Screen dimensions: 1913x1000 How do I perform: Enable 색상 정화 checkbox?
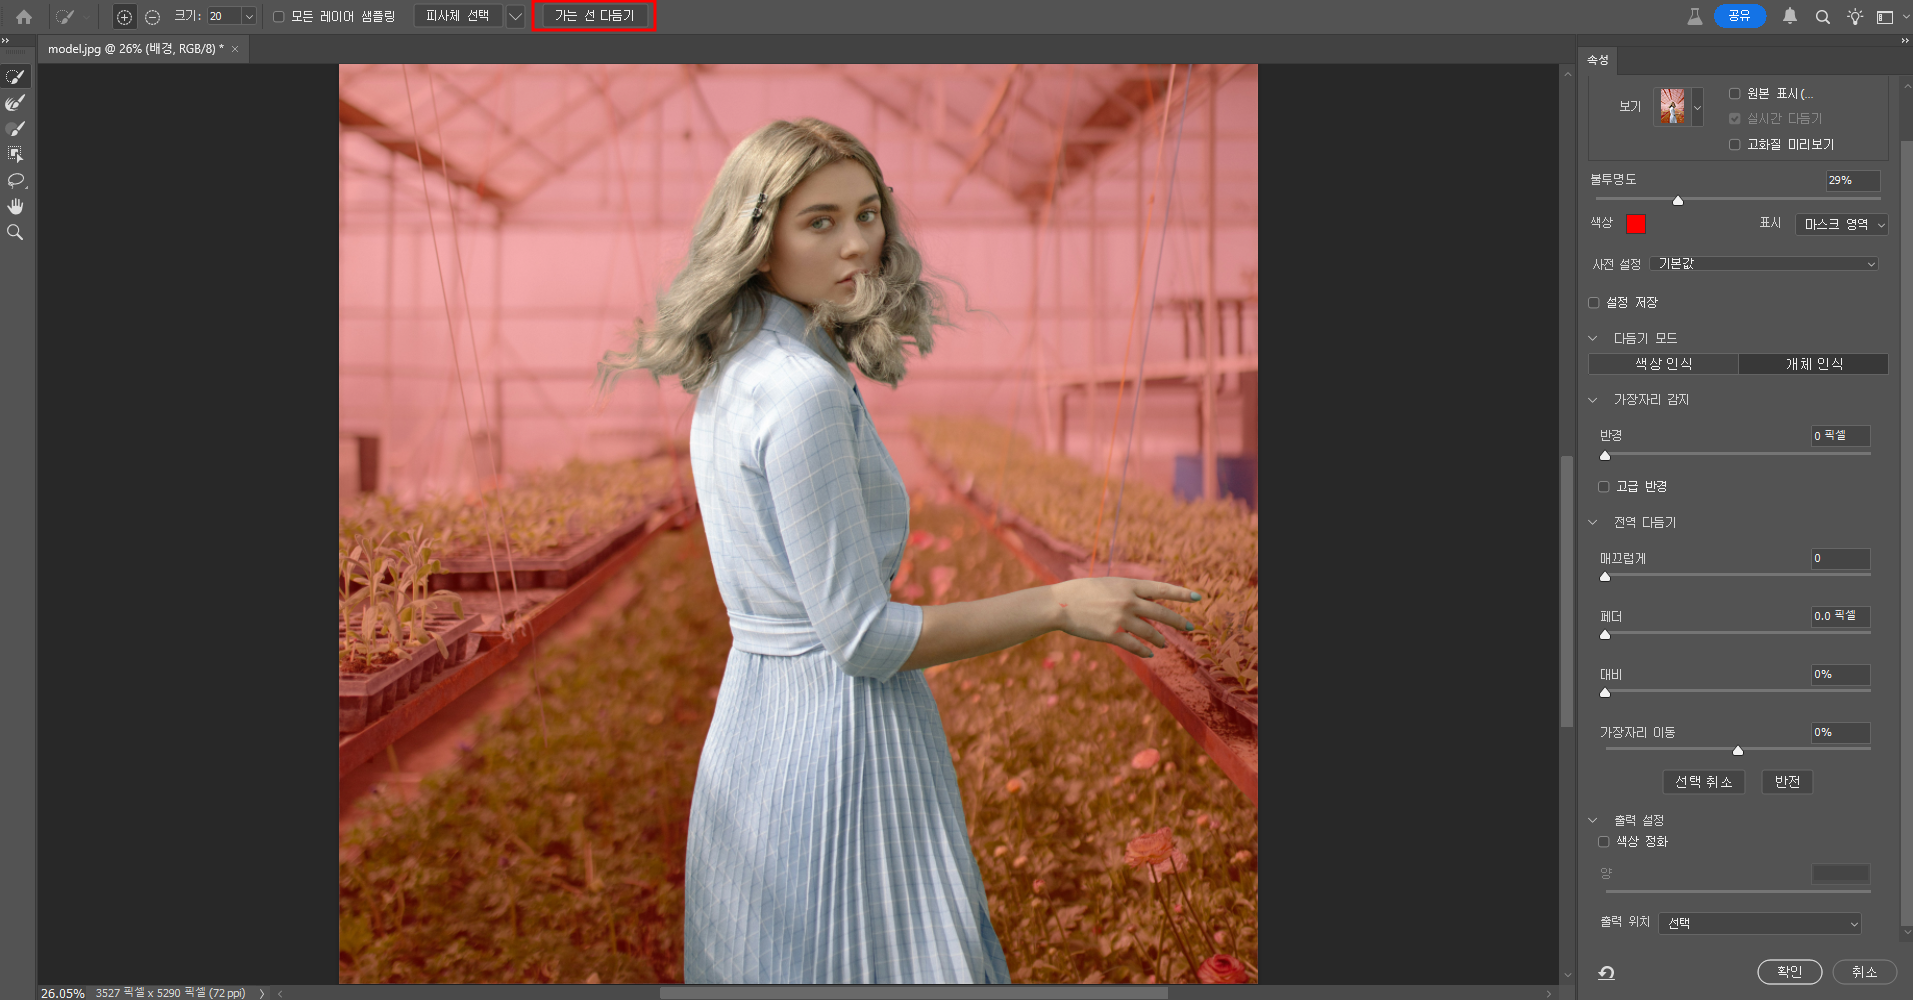tap(1604, 841)
